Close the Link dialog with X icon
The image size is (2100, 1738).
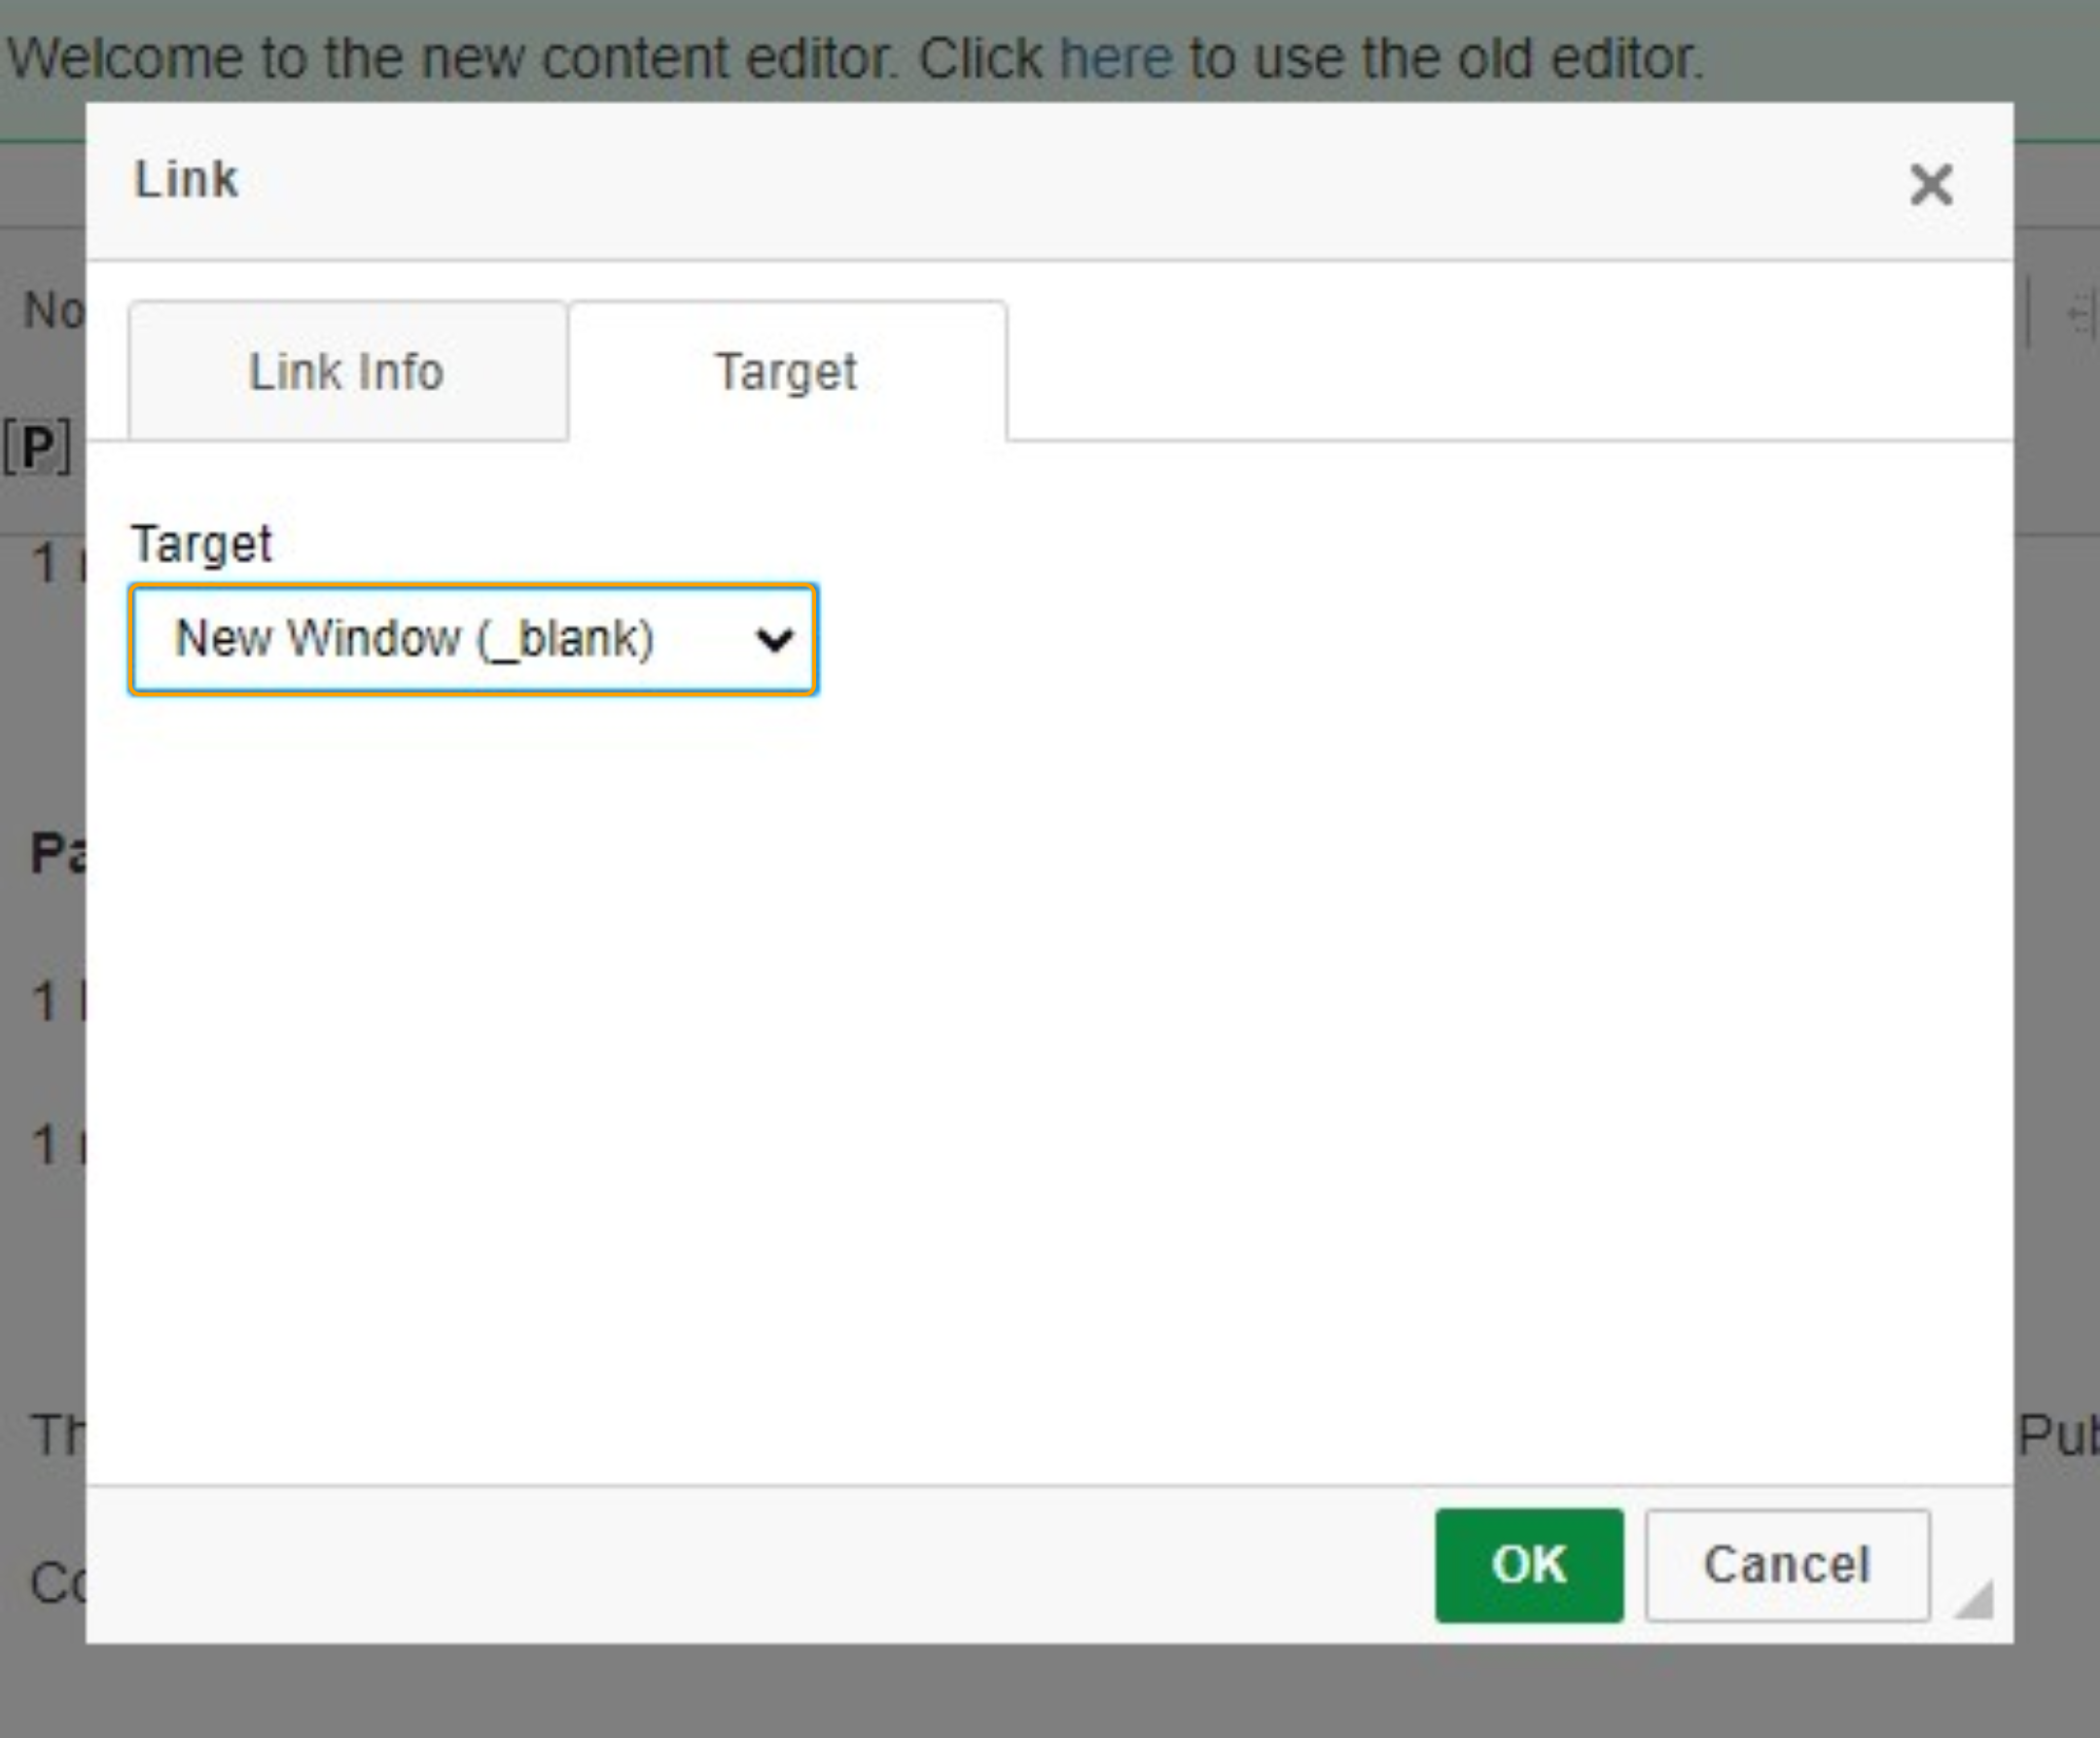(x=1930, y=185)
